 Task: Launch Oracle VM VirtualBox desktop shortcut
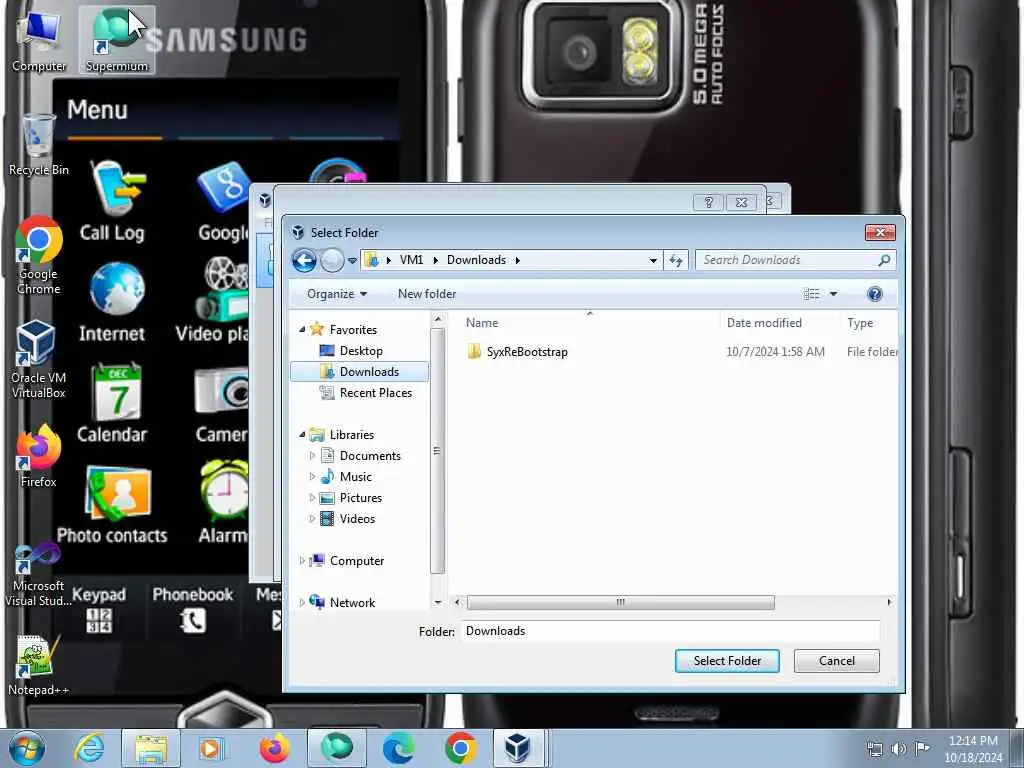coord(39,360)
